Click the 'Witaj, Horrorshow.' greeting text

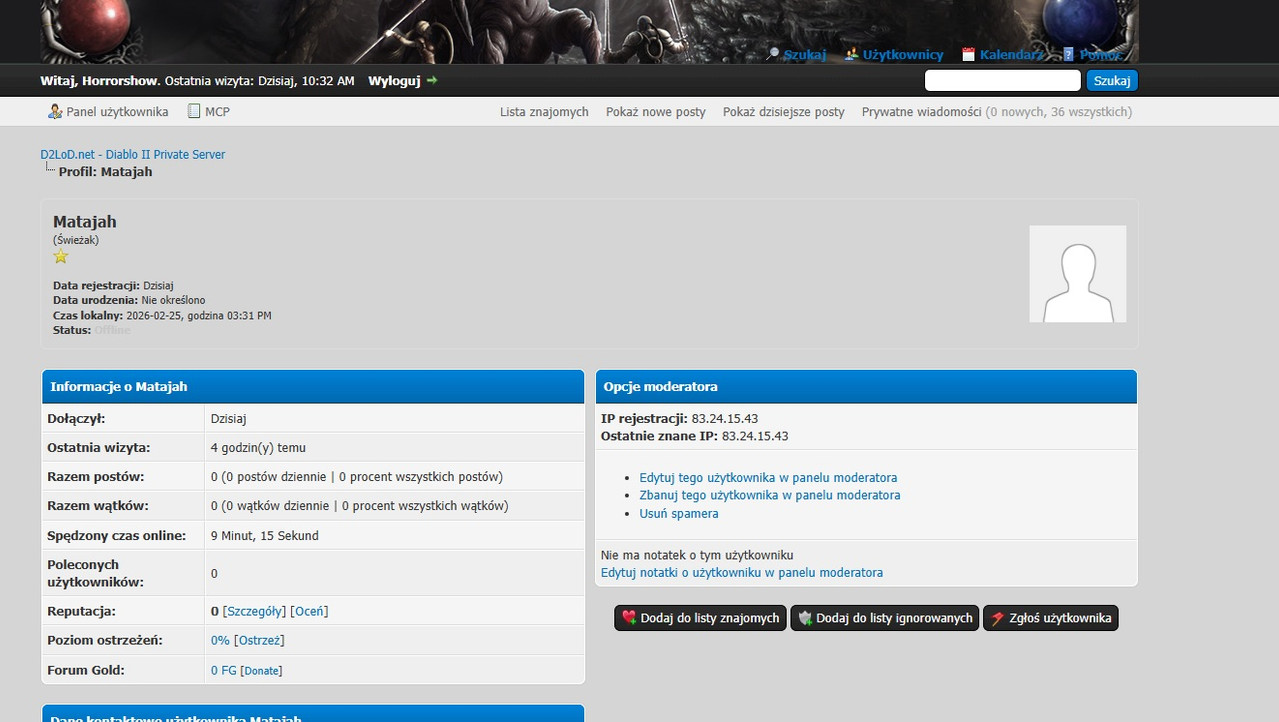pos(100,80)
